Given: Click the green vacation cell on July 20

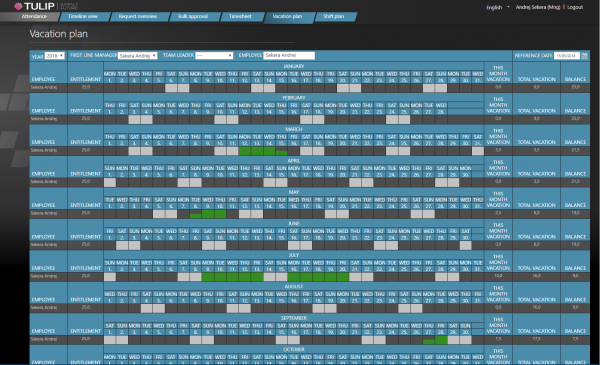Looking at the screenshot, I should coord(342,277).
